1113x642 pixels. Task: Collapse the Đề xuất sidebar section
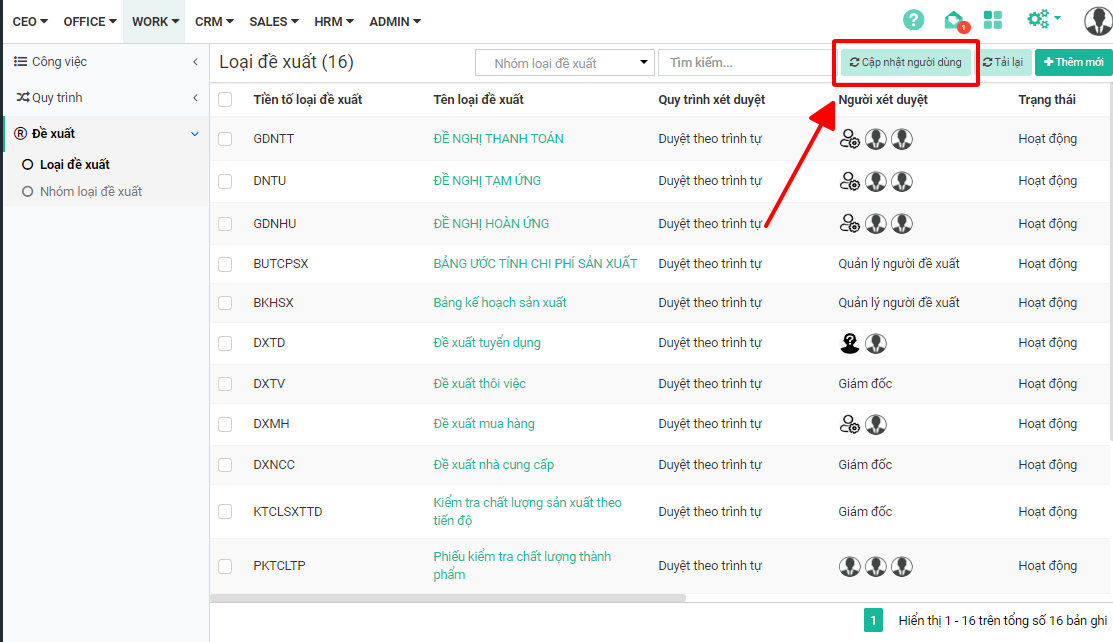point(195,134)
